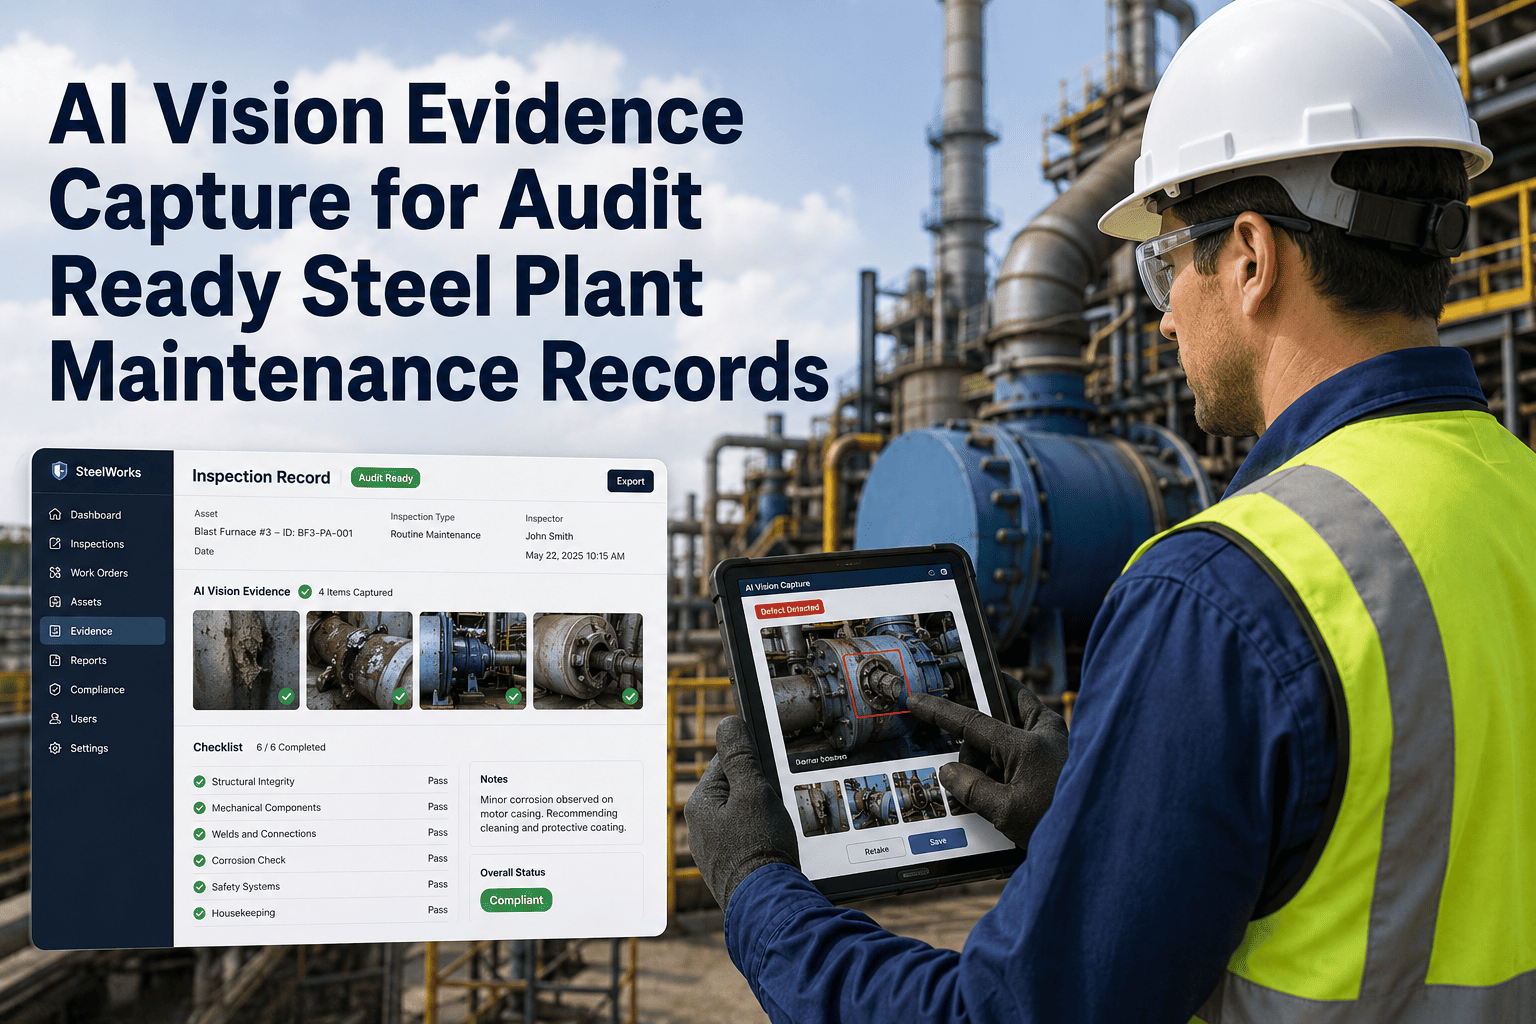Click the SteelWorks shield logo icon
1536x1024 pixels.
(x=59, y=471)
